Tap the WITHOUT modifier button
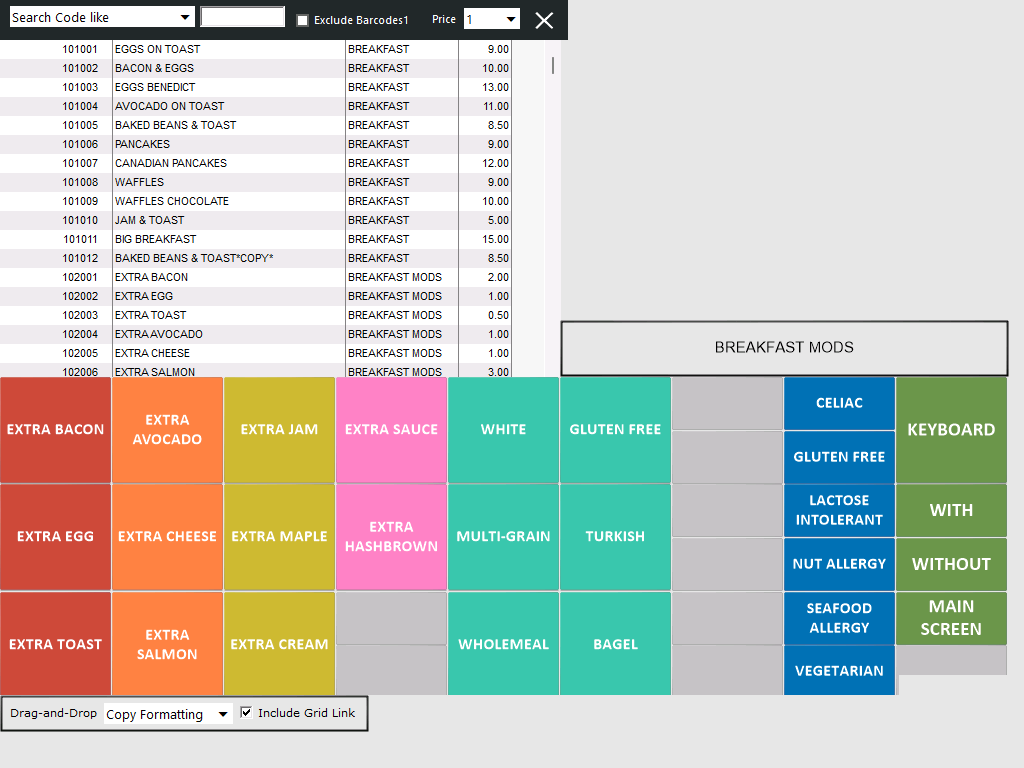1024x768 pixels. [x=951, y=564]
